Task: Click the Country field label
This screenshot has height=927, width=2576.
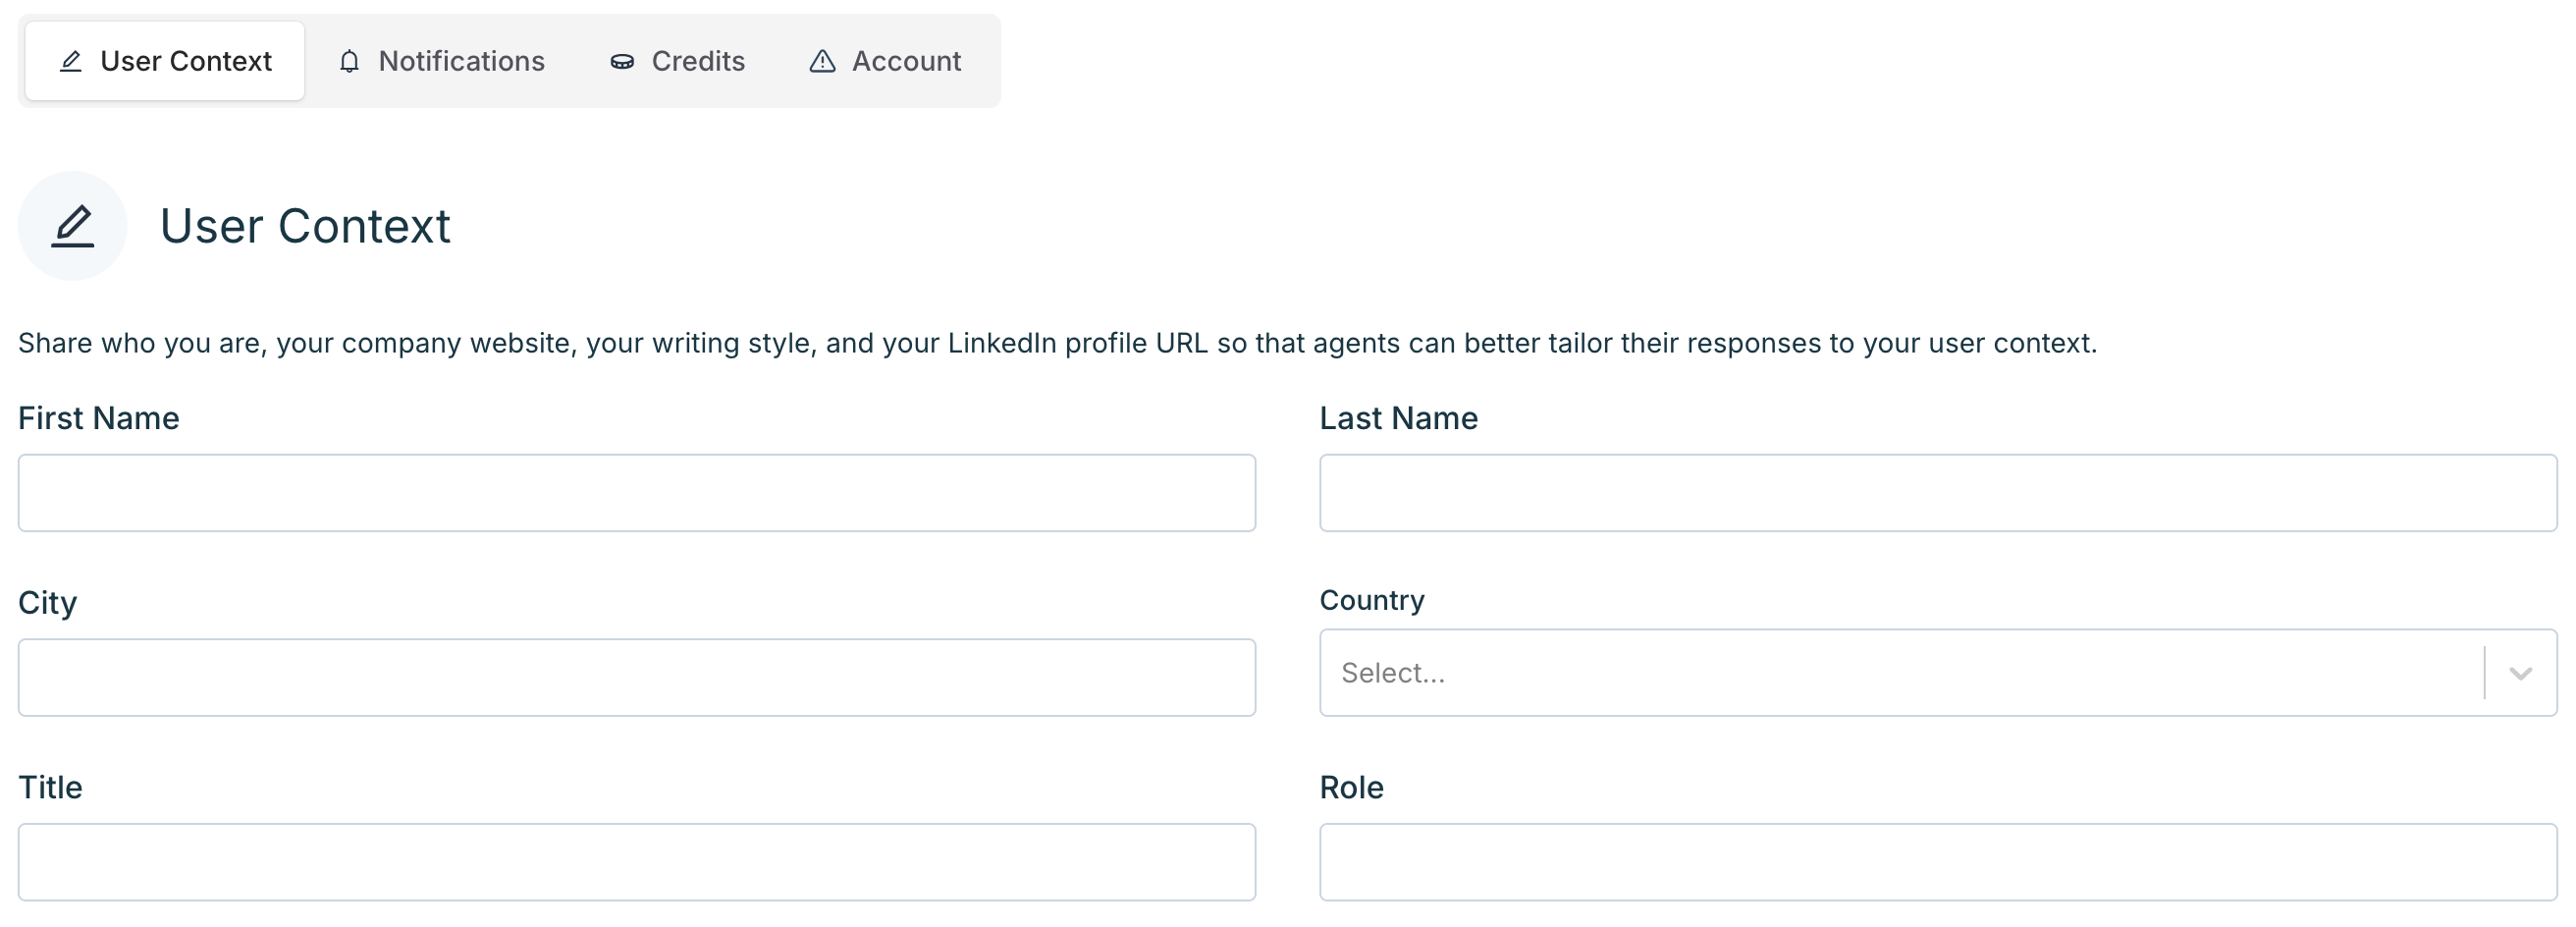Action: click(1372, 600)
